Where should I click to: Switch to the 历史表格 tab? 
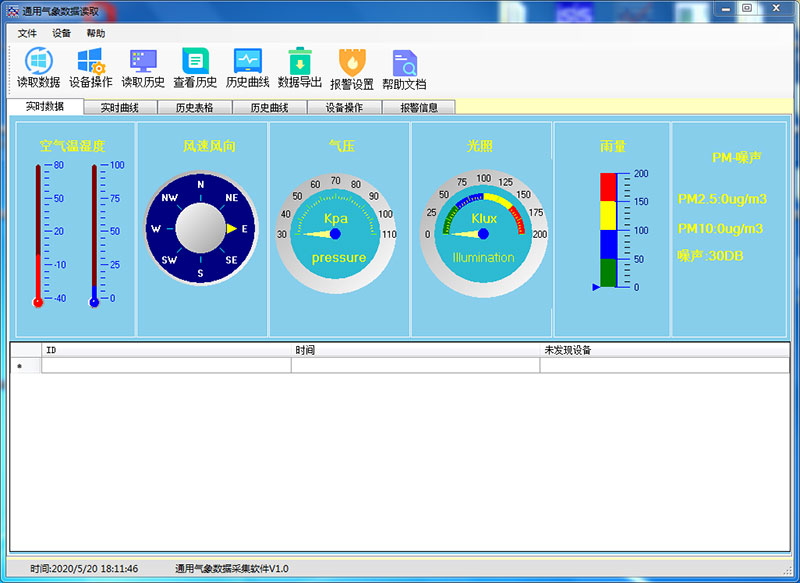point(195,108)
